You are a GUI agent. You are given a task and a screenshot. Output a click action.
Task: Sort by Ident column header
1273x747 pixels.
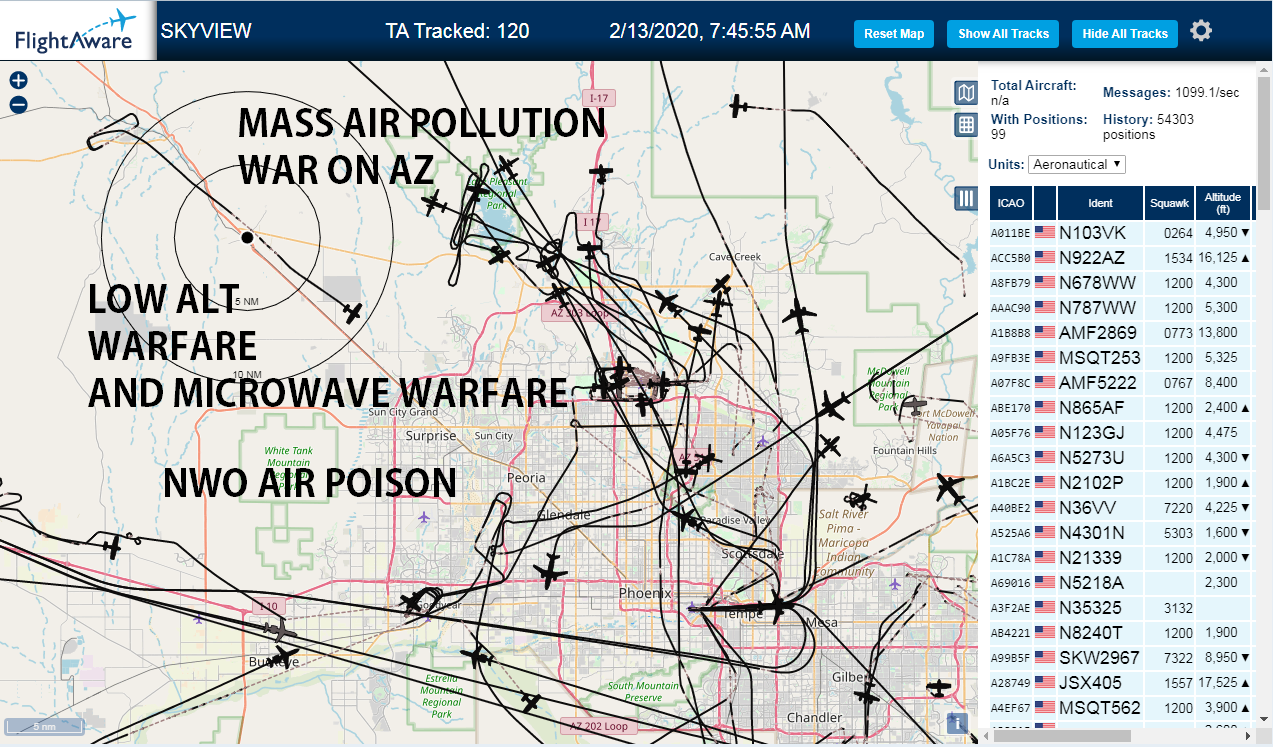pos(1100,203)
